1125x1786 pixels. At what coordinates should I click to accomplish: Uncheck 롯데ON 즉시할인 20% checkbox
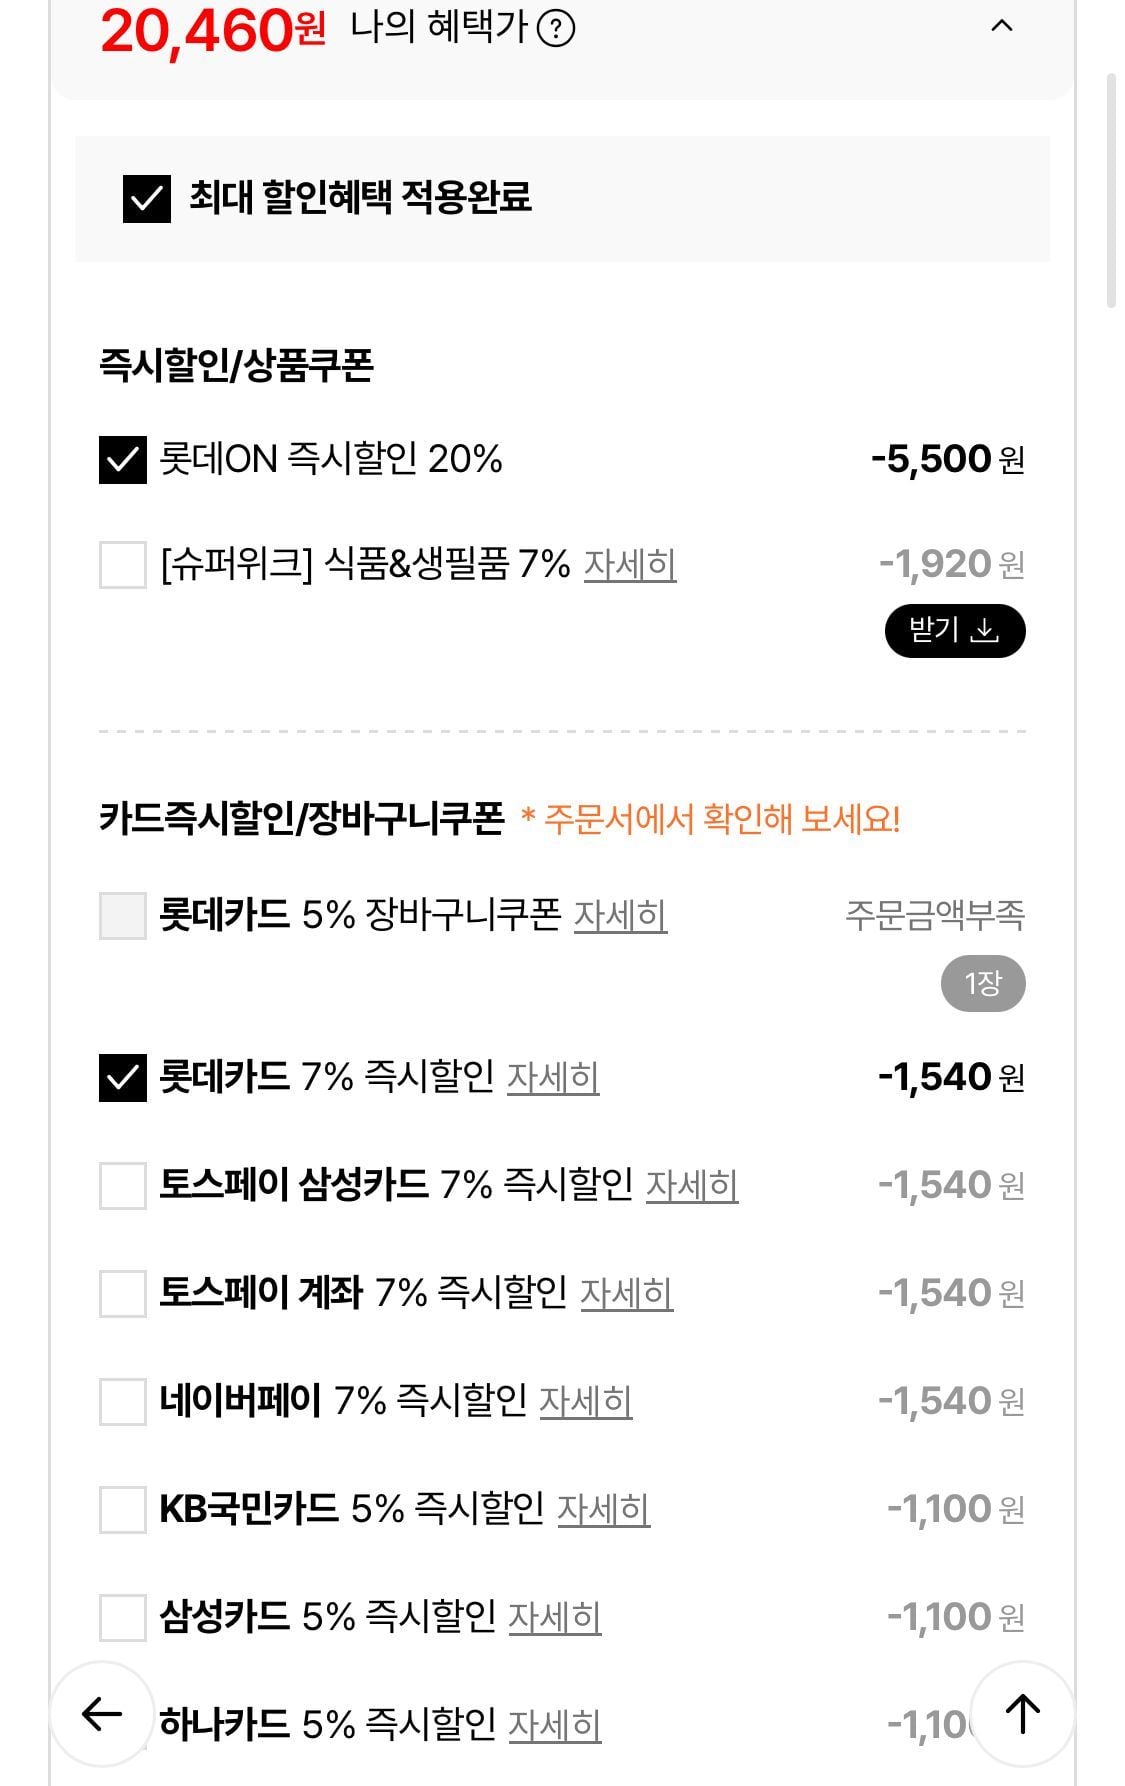tap(123, 460)
